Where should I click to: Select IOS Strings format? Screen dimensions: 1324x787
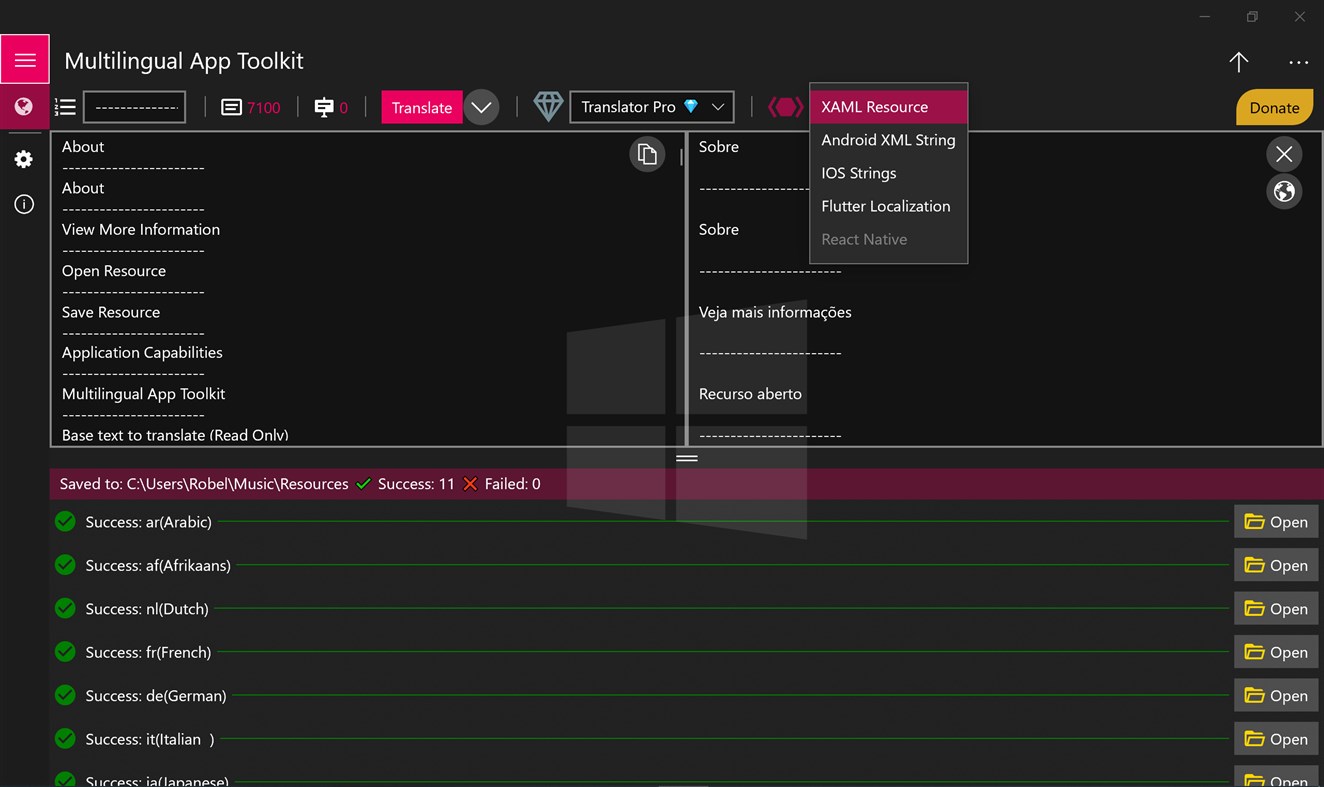point(888,173)
